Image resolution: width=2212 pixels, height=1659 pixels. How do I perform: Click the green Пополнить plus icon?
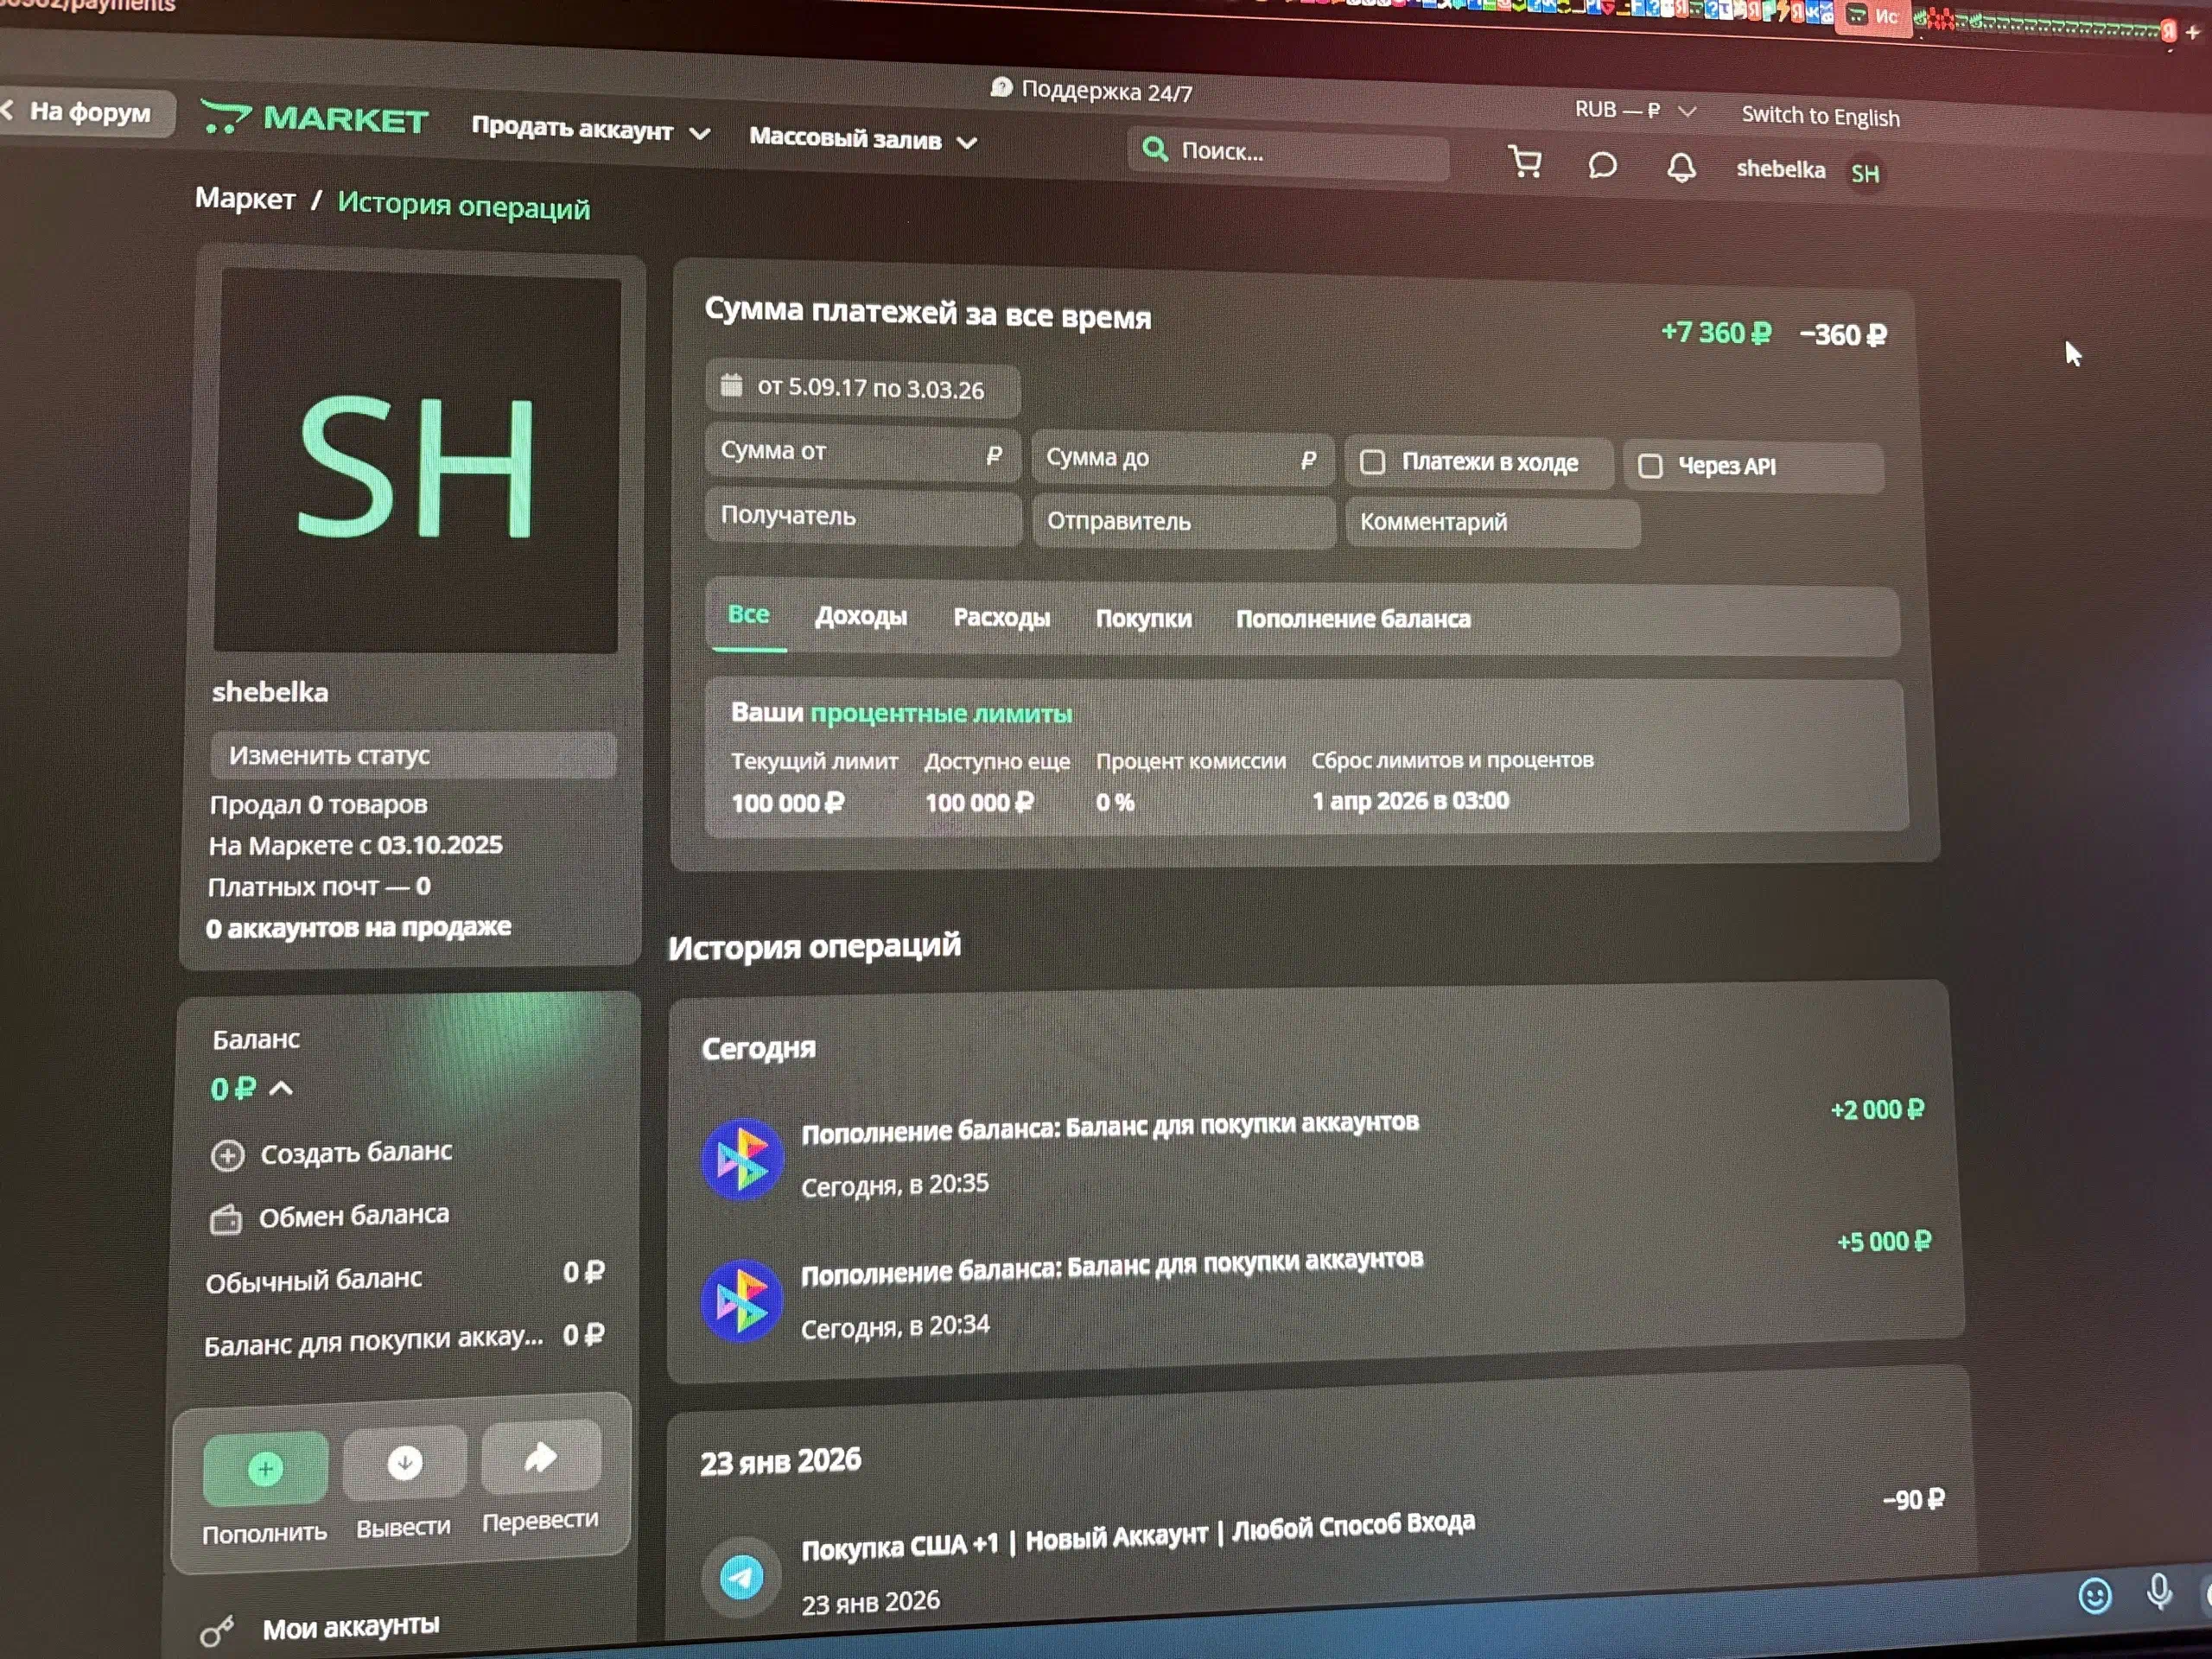click(265, 1469)
